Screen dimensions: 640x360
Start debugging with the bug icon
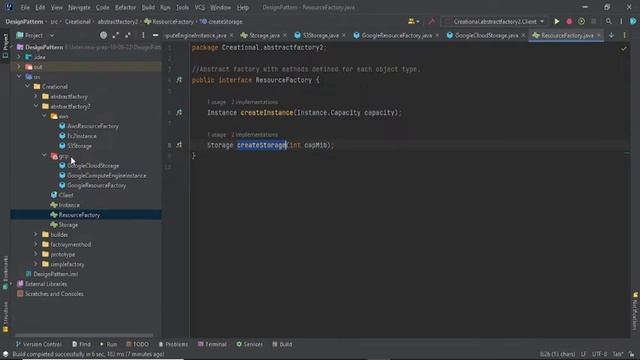coord(569,22)
